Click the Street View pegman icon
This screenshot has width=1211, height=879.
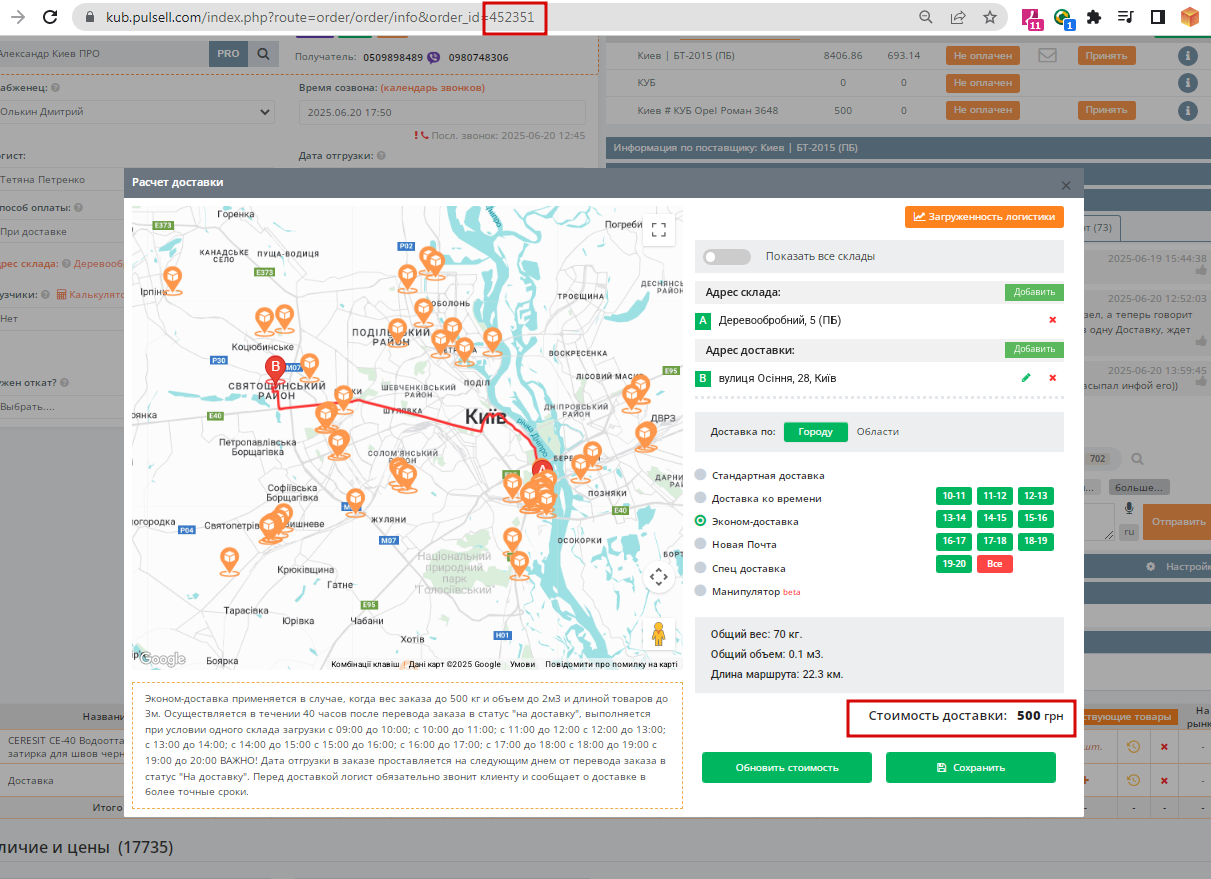(658, 634)
